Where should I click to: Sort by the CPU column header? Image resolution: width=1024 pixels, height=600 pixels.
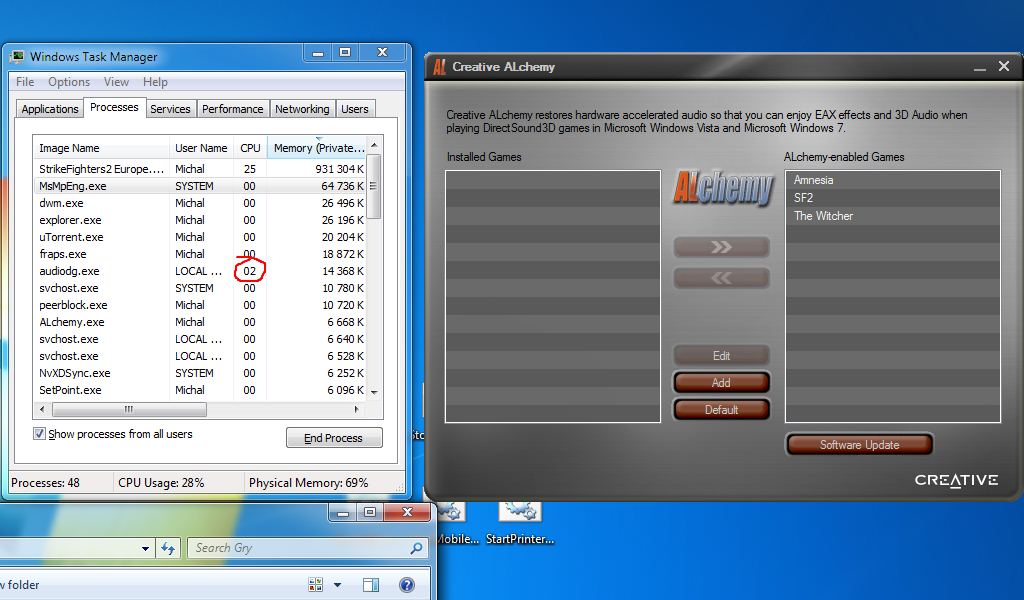[x=250, y=148]
